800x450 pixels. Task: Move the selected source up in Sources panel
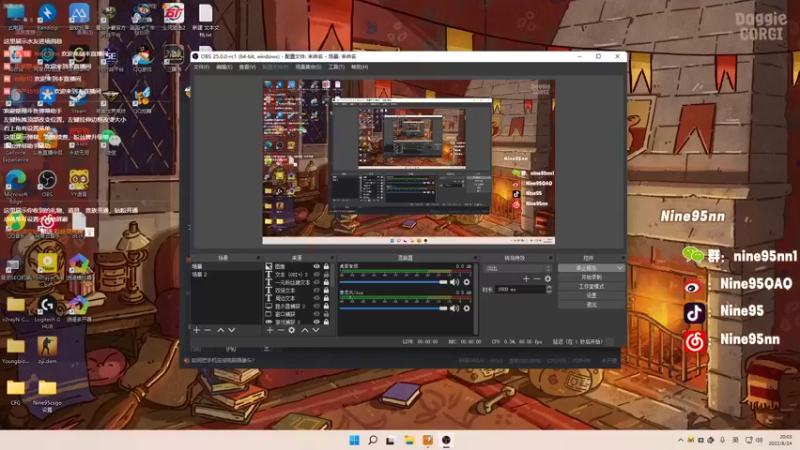305,330
